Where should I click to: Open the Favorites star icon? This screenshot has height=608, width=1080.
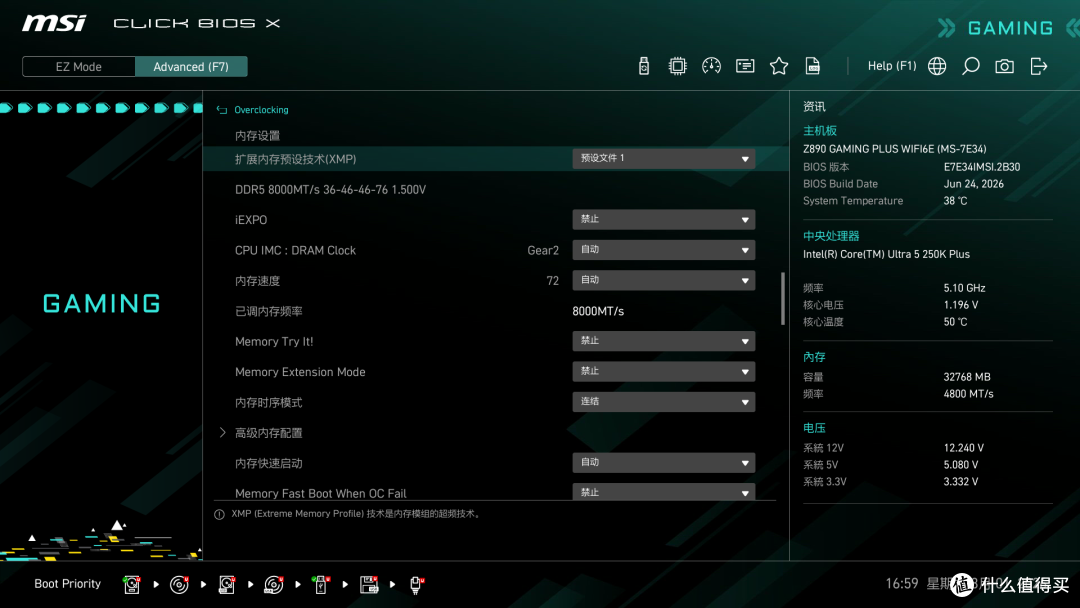(778, 66)
